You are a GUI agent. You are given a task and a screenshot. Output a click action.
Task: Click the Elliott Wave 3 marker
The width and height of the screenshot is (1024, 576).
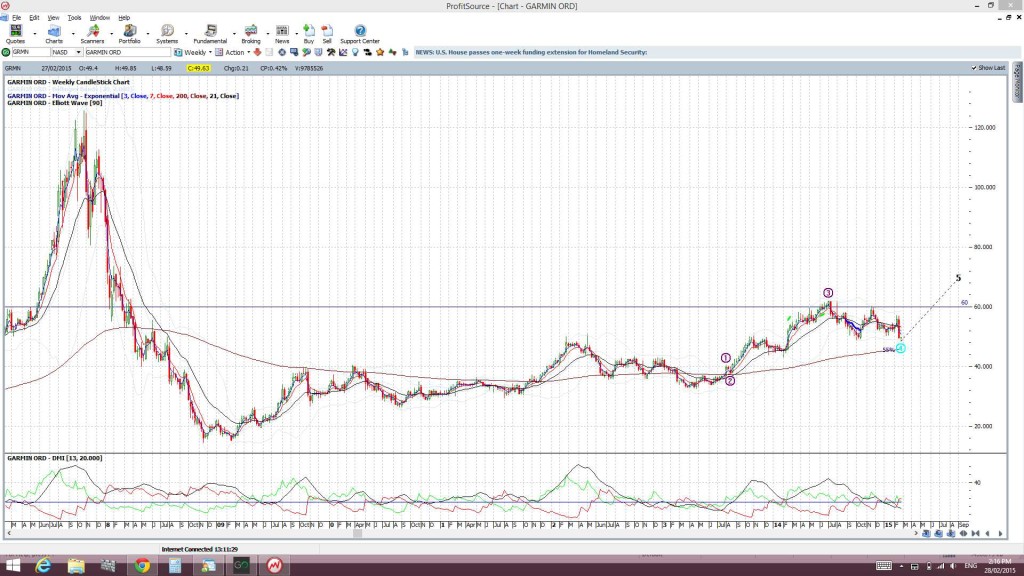pyautogui.click(x=827, y=293)
